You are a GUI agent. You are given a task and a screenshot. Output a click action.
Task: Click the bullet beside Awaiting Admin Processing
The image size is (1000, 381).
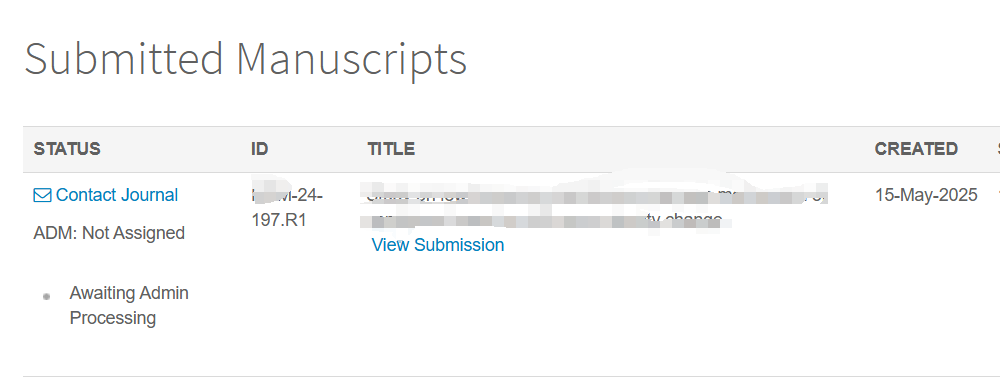pyautogui.click(x=46, y=296)
